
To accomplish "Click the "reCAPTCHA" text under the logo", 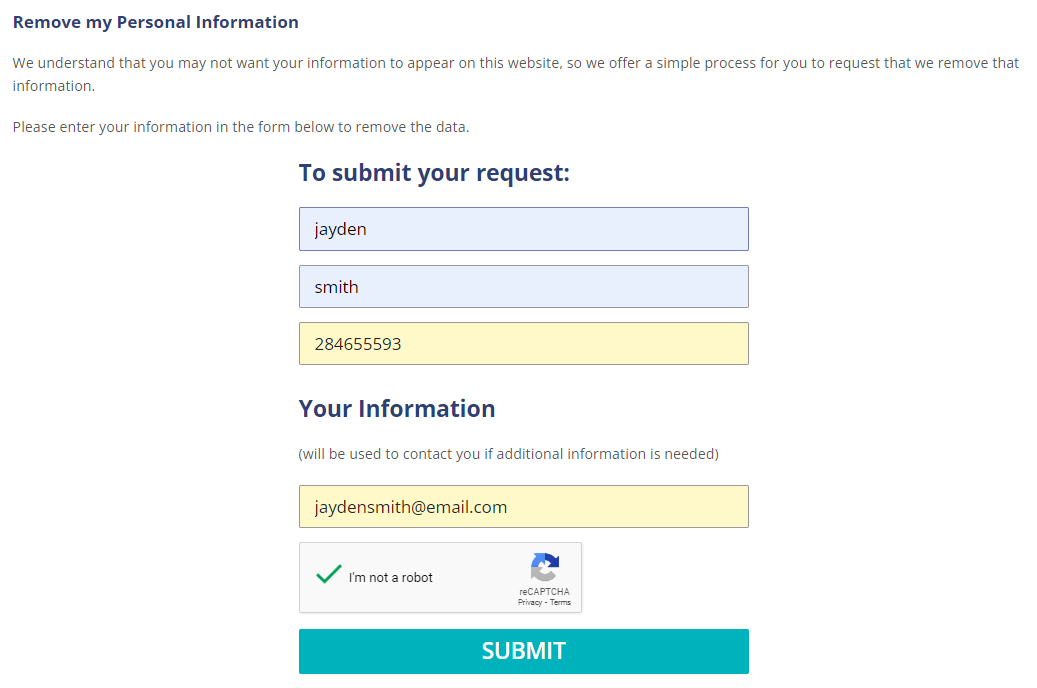I will click(x=544, y=591).
